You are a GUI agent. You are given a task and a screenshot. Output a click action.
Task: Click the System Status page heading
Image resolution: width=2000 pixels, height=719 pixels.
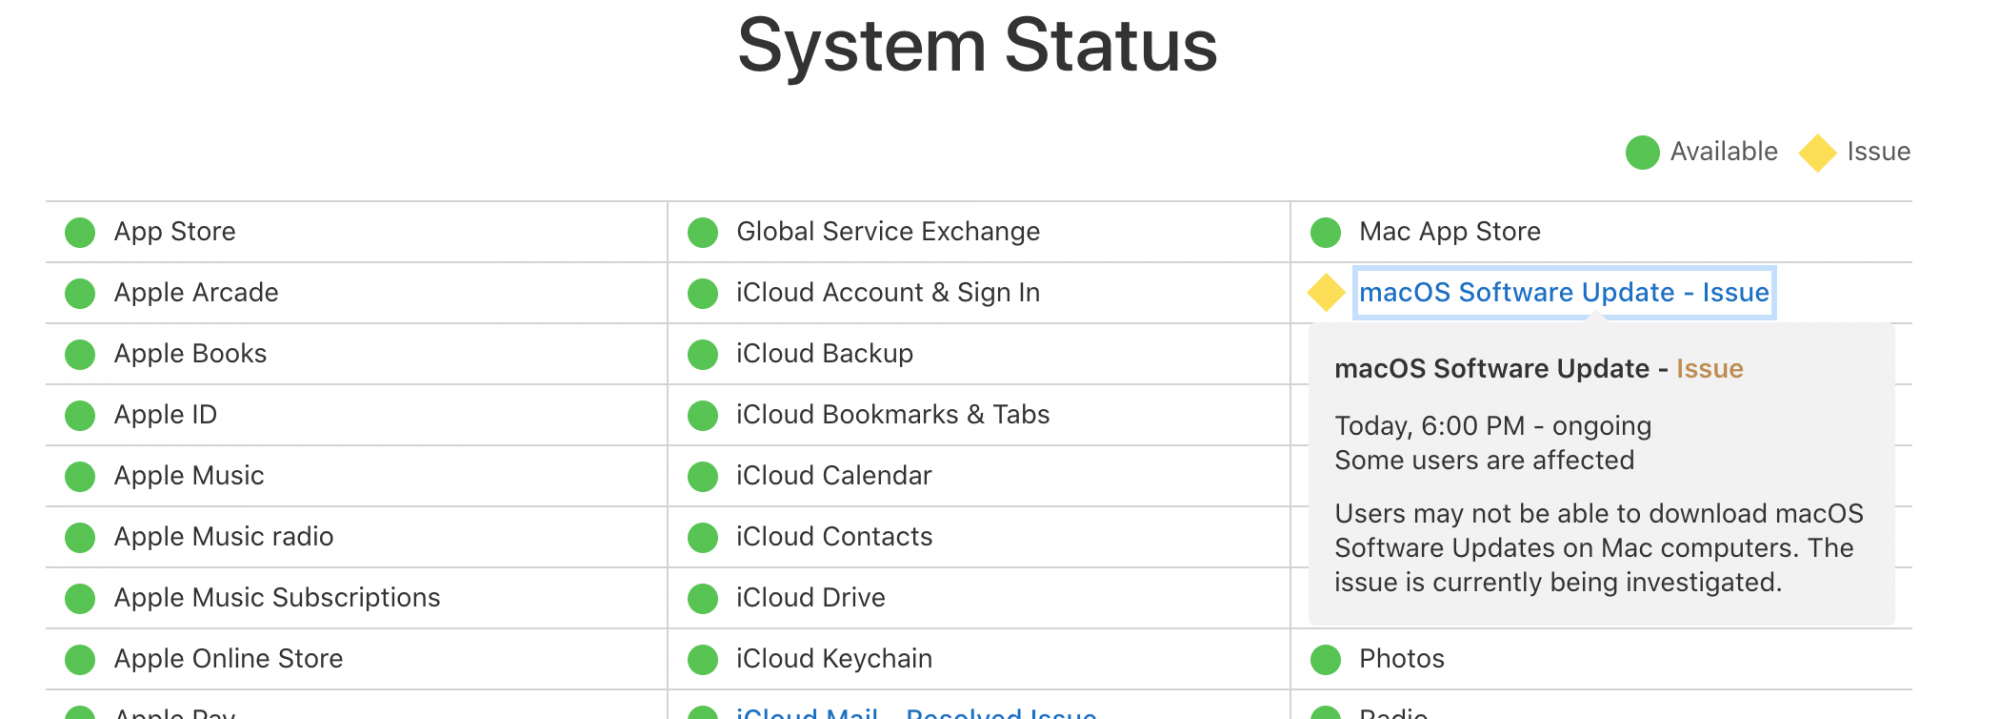[x=977, y=46]
